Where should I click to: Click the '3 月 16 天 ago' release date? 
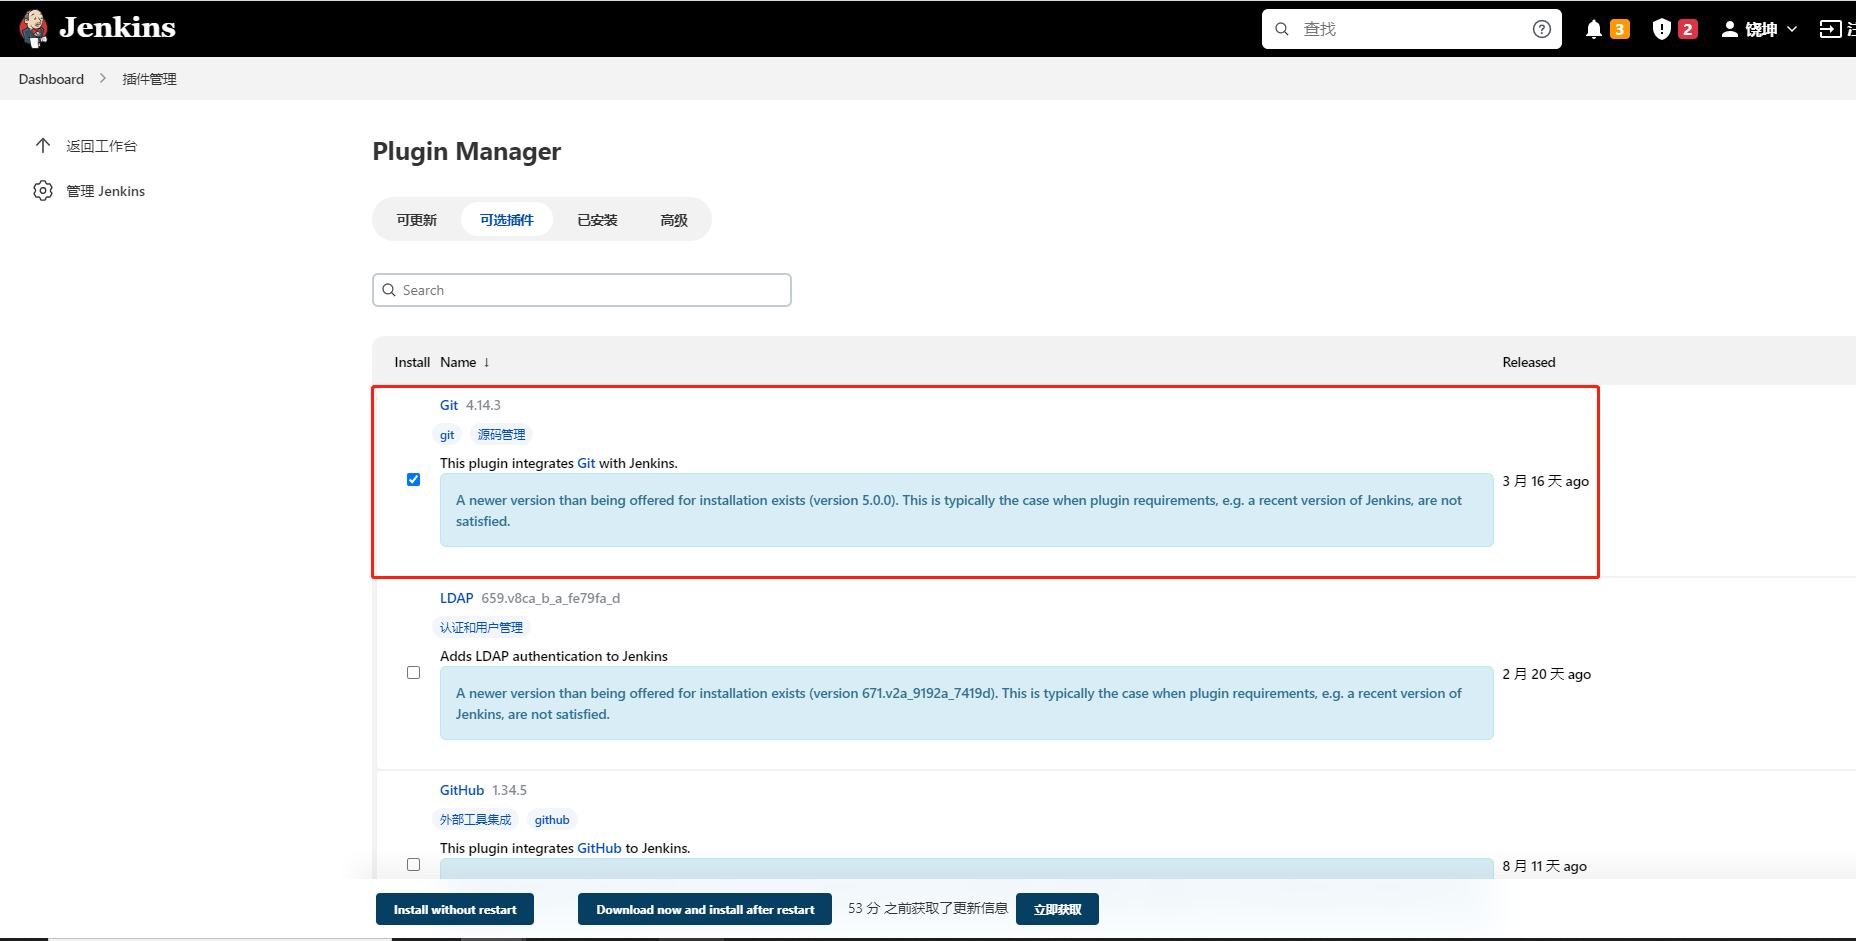[1545, 481]
